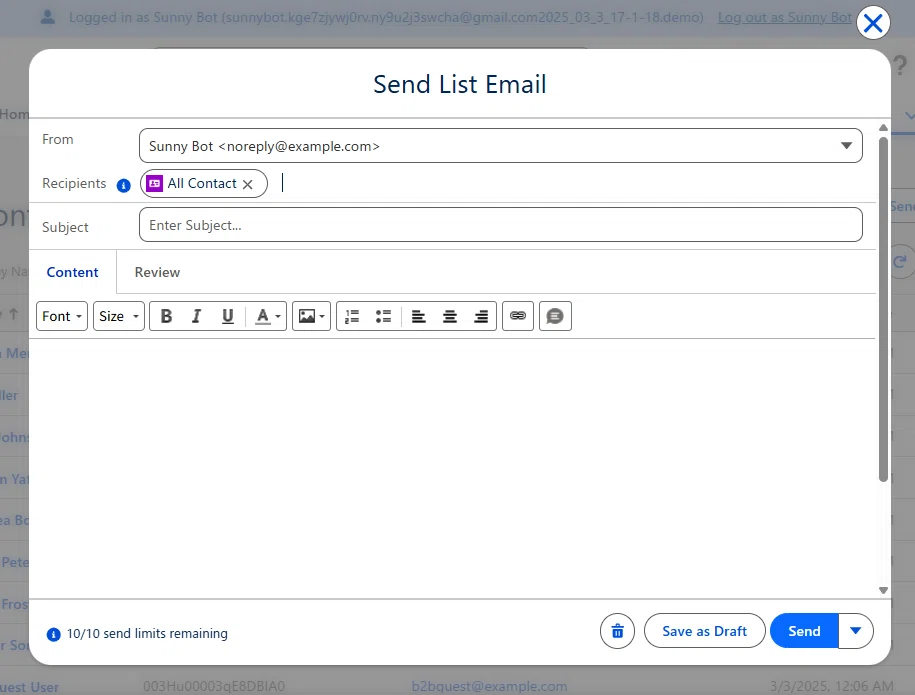
Task: Toggle bold formatting in email editor
Action: 166,316
